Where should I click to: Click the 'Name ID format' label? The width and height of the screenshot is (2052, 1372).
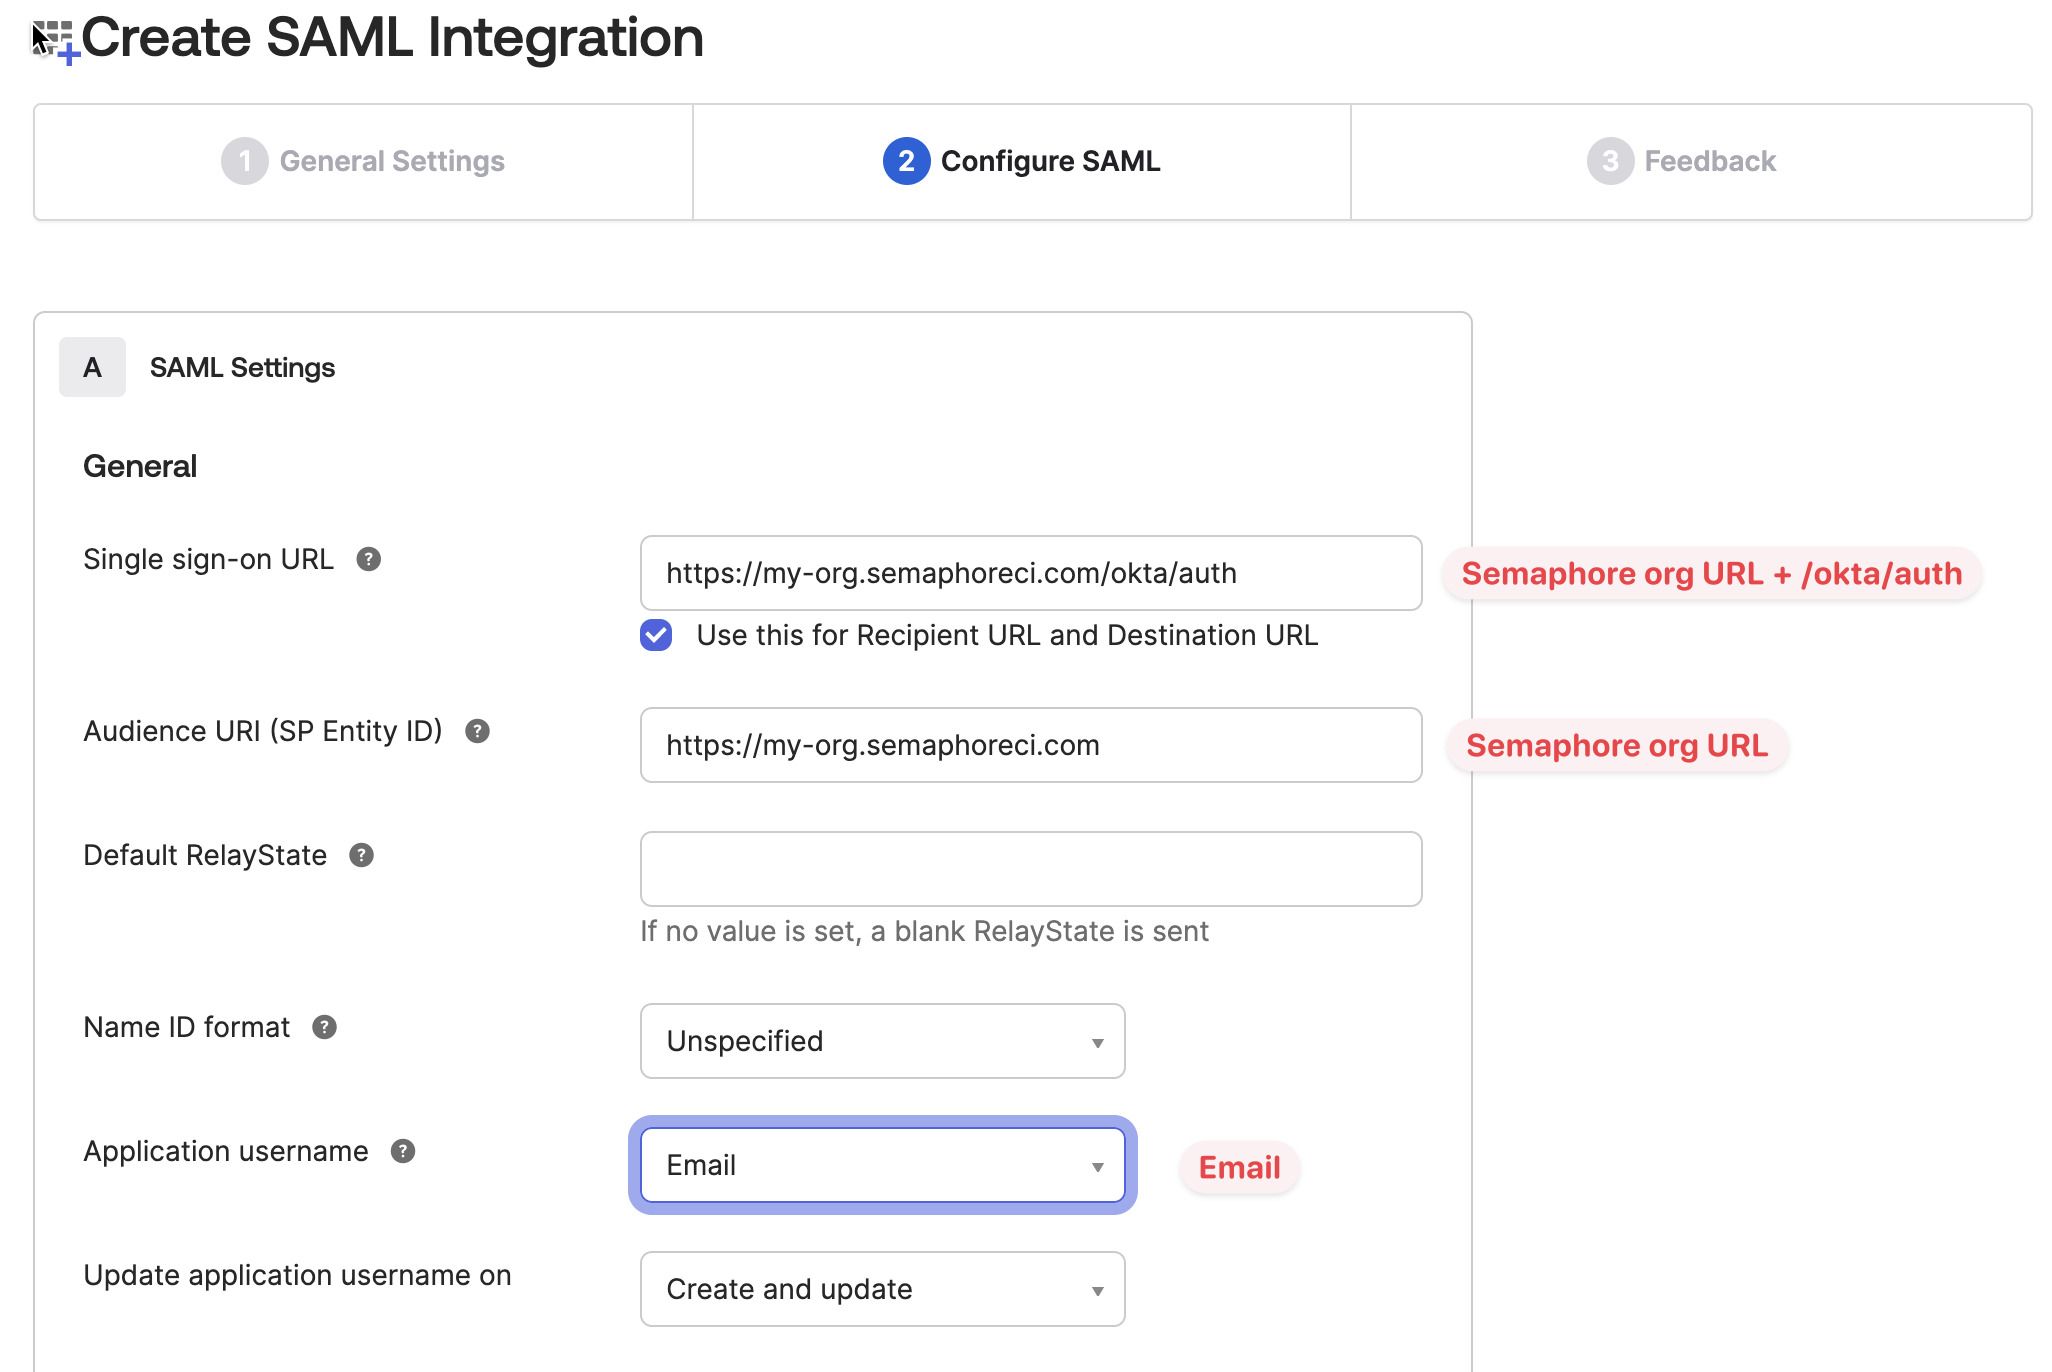pos(187,1027)
